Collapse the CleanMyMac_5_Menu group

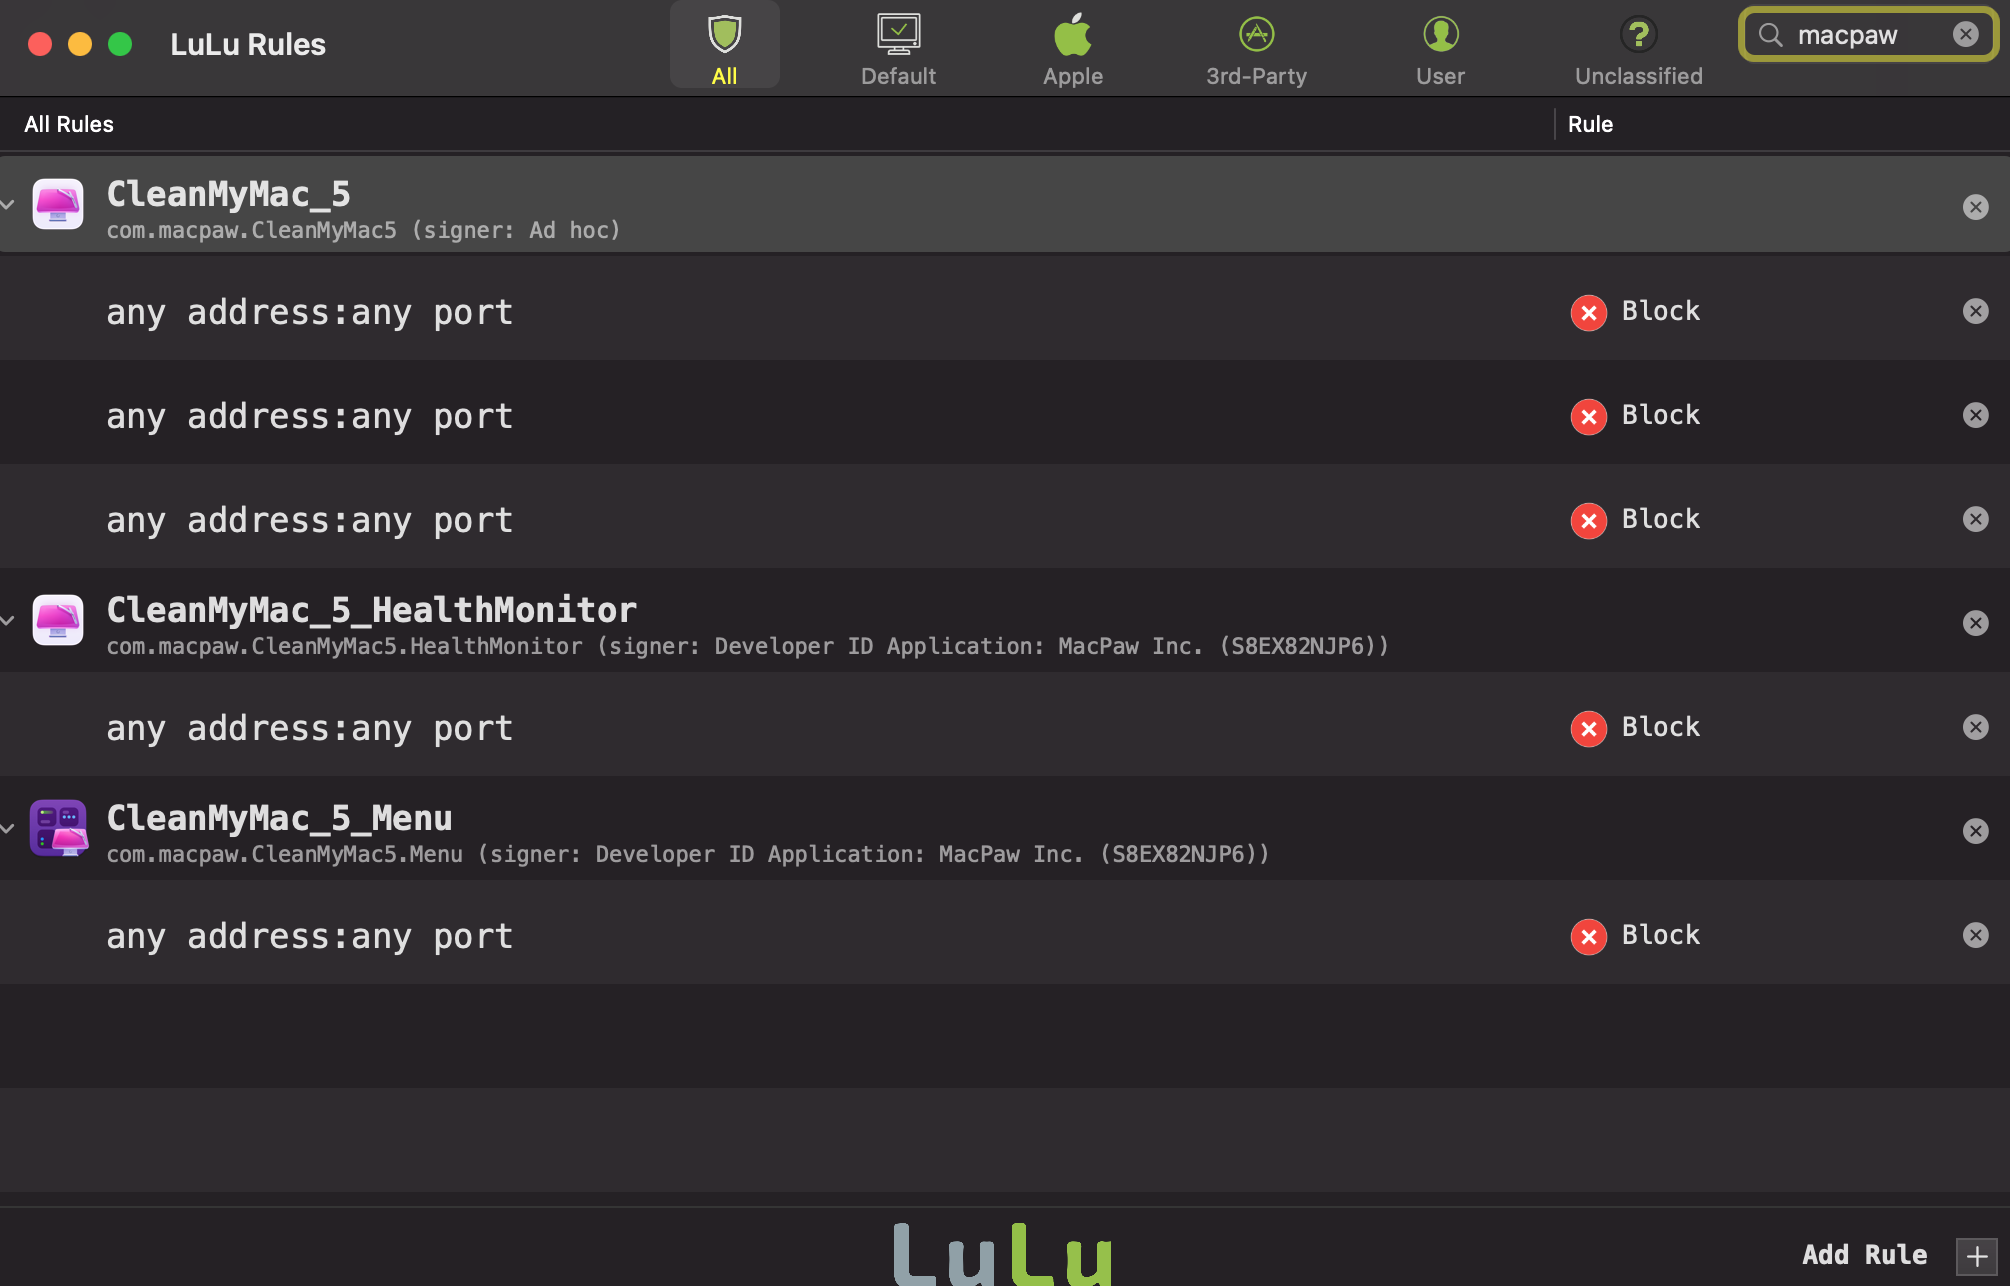coord(8,828)
